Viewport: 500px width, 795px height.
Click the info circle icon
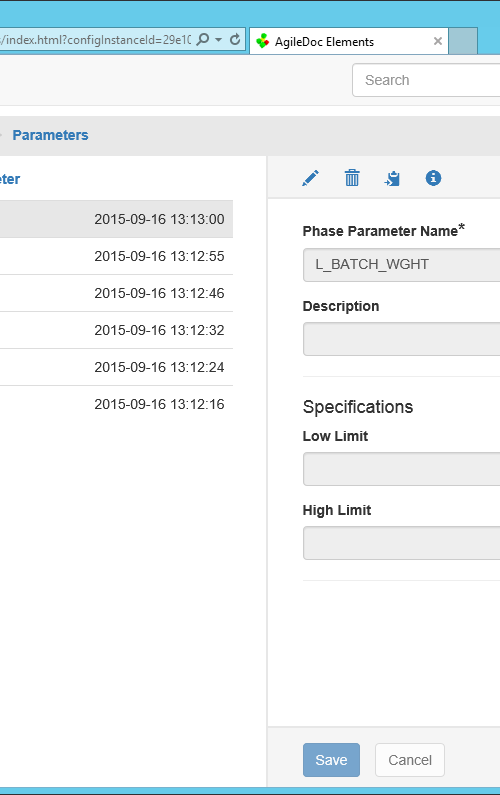pos(433,178)
